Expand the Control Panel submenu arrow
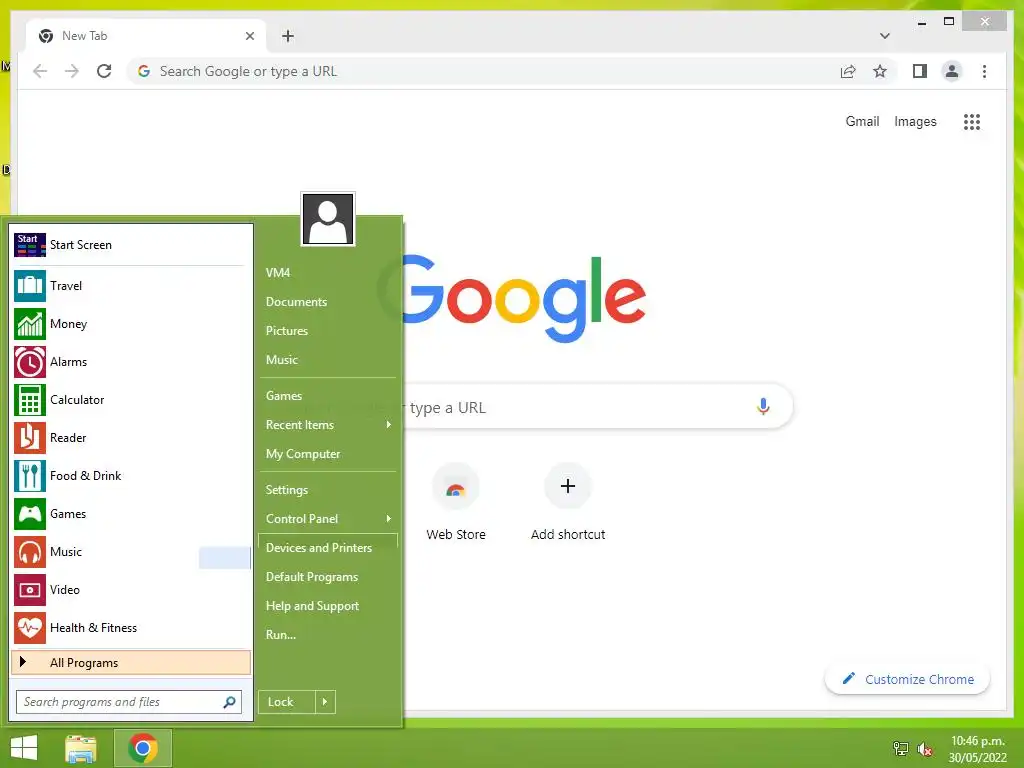The height and width of the screenshot is (768, 1024). 389,519
